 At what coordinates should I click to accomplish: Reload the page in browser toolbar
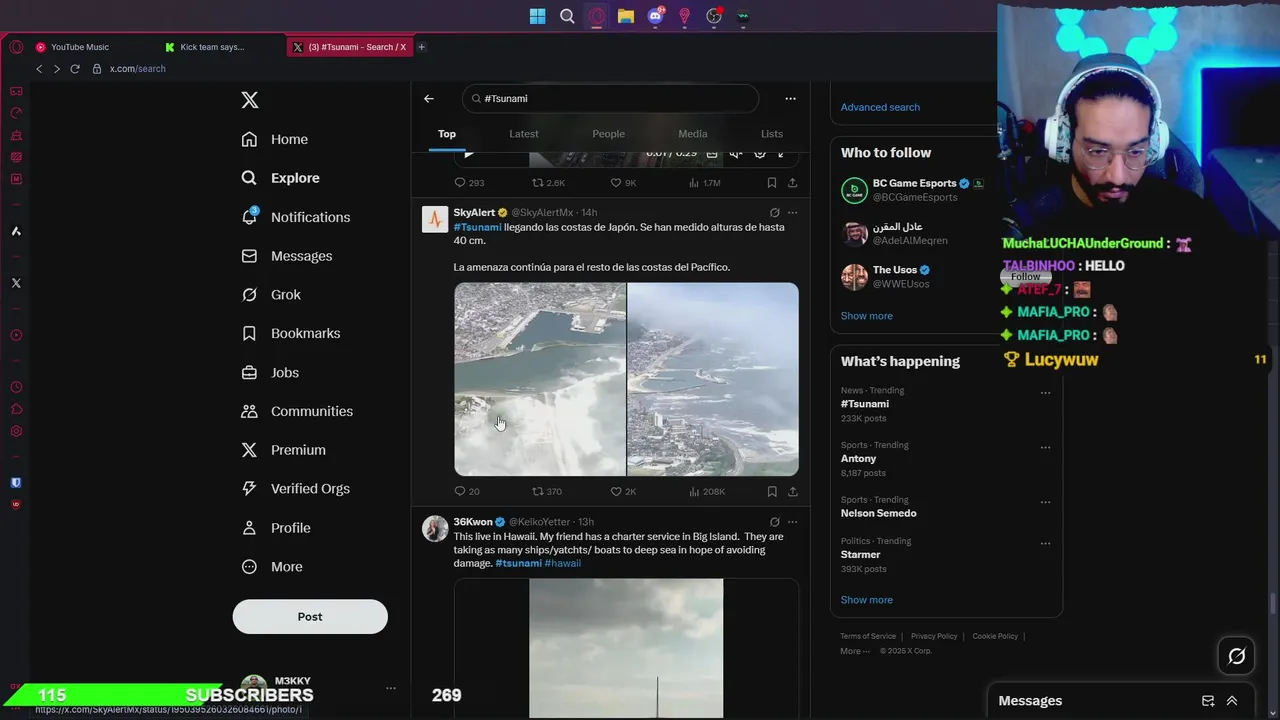pos(74,69)
